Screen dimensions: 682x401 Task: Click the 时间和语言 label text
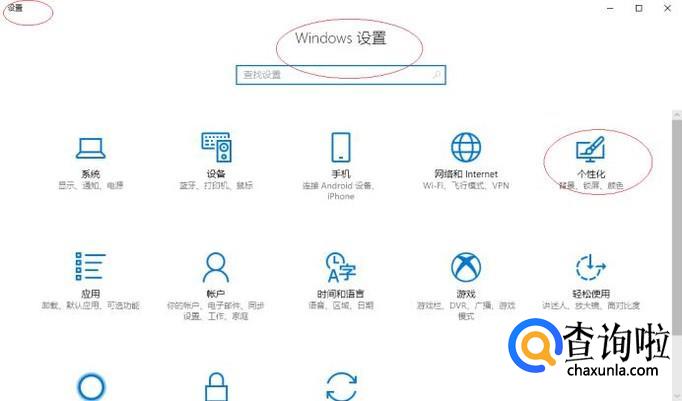341,294
